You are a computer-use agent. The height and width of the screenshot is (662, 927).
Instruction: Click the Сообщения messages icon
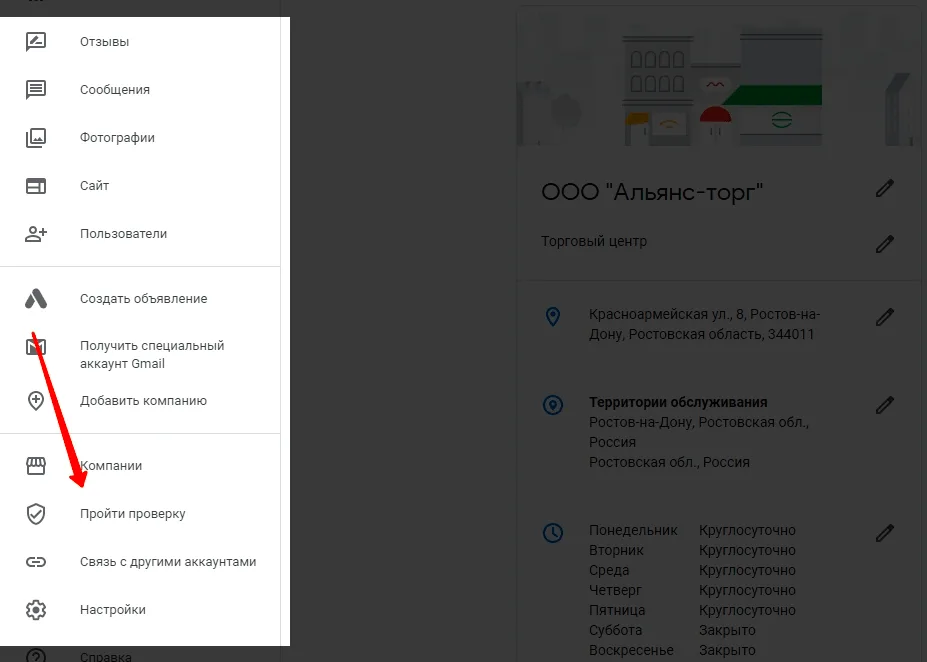point(36,90)
